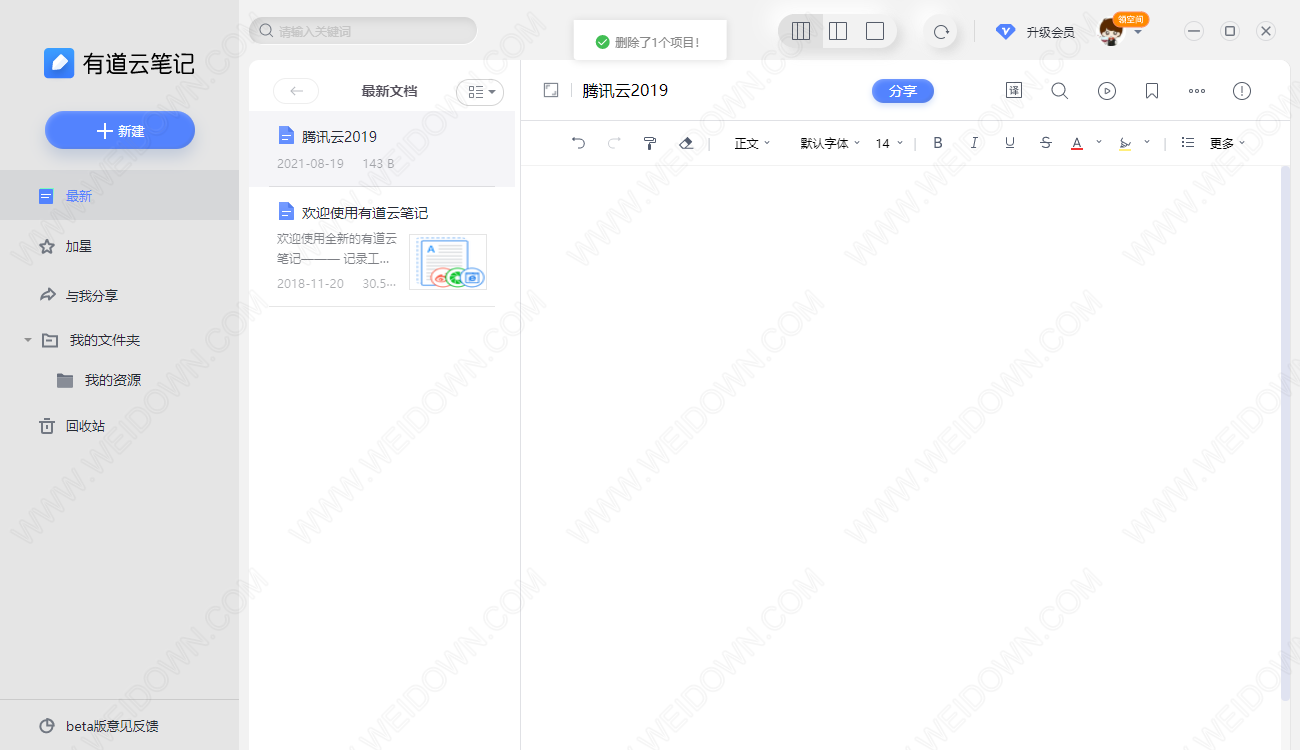Click the undo arrow icon
1300x750 pixels.
click(578, 143)
